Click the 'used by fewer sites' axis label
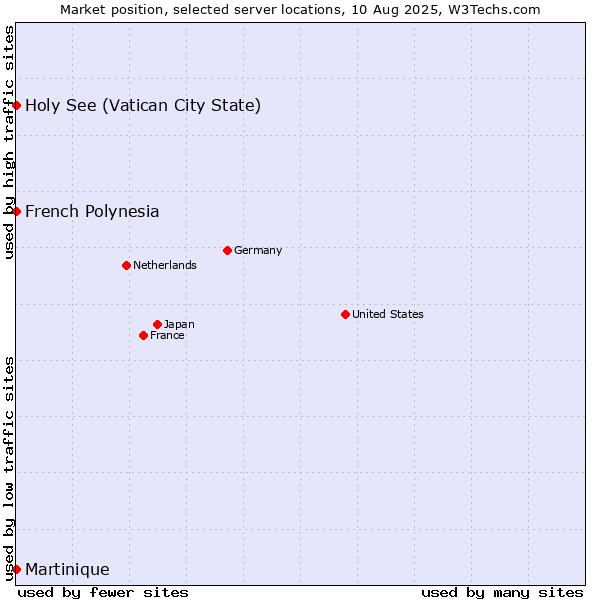Image resolution: width=600 pixels, height=600 pixels. click(x=103, y=593)
